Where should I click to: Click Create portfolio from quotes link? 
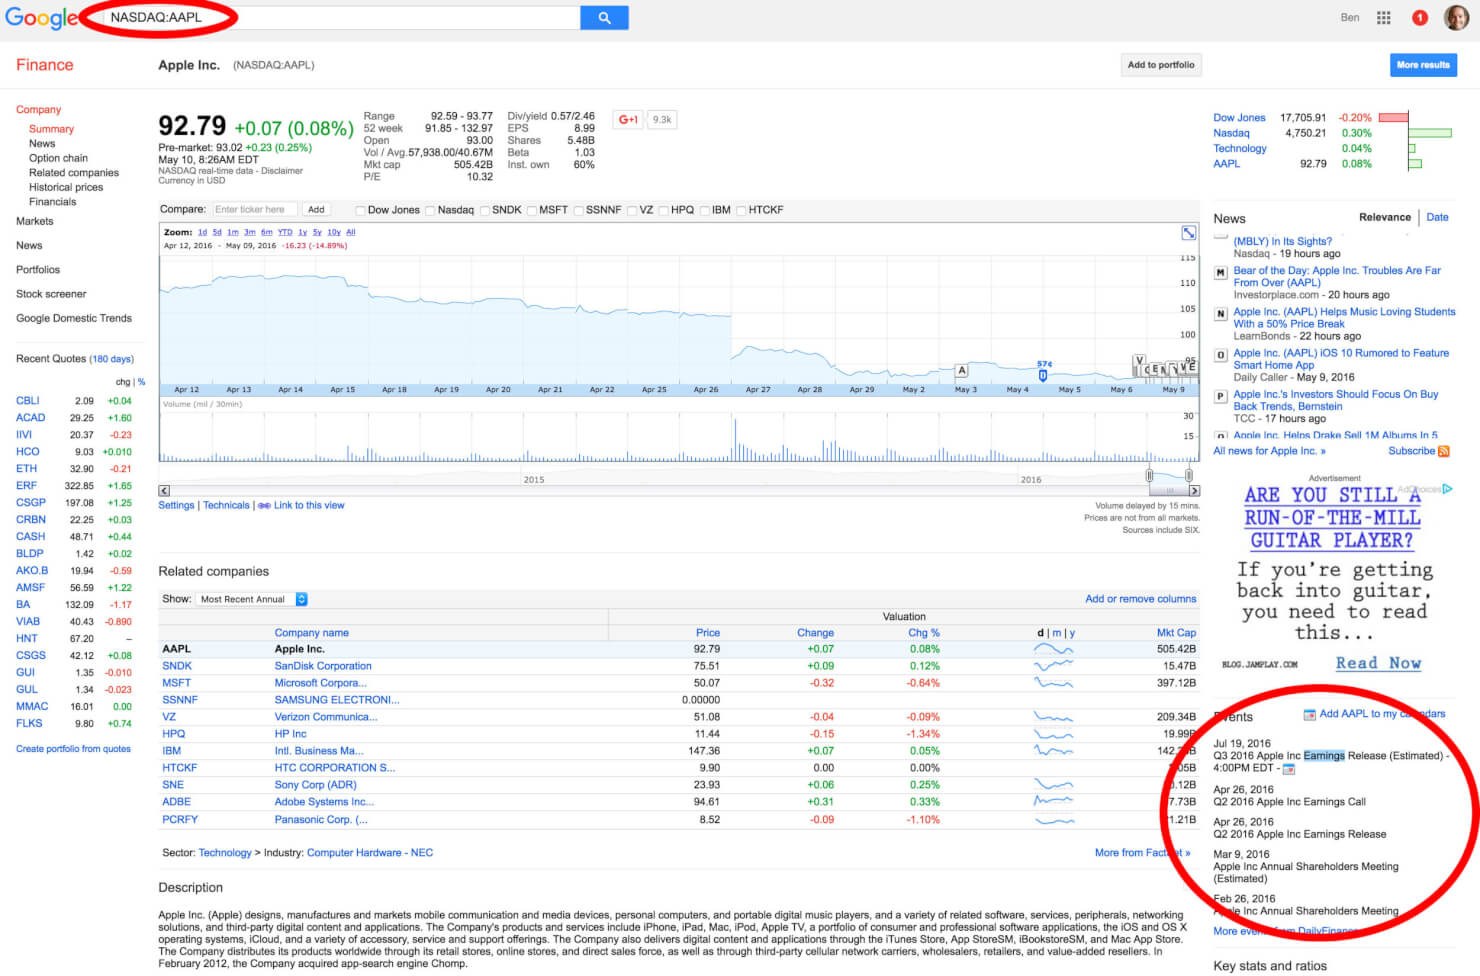click(x=73, y=749)
